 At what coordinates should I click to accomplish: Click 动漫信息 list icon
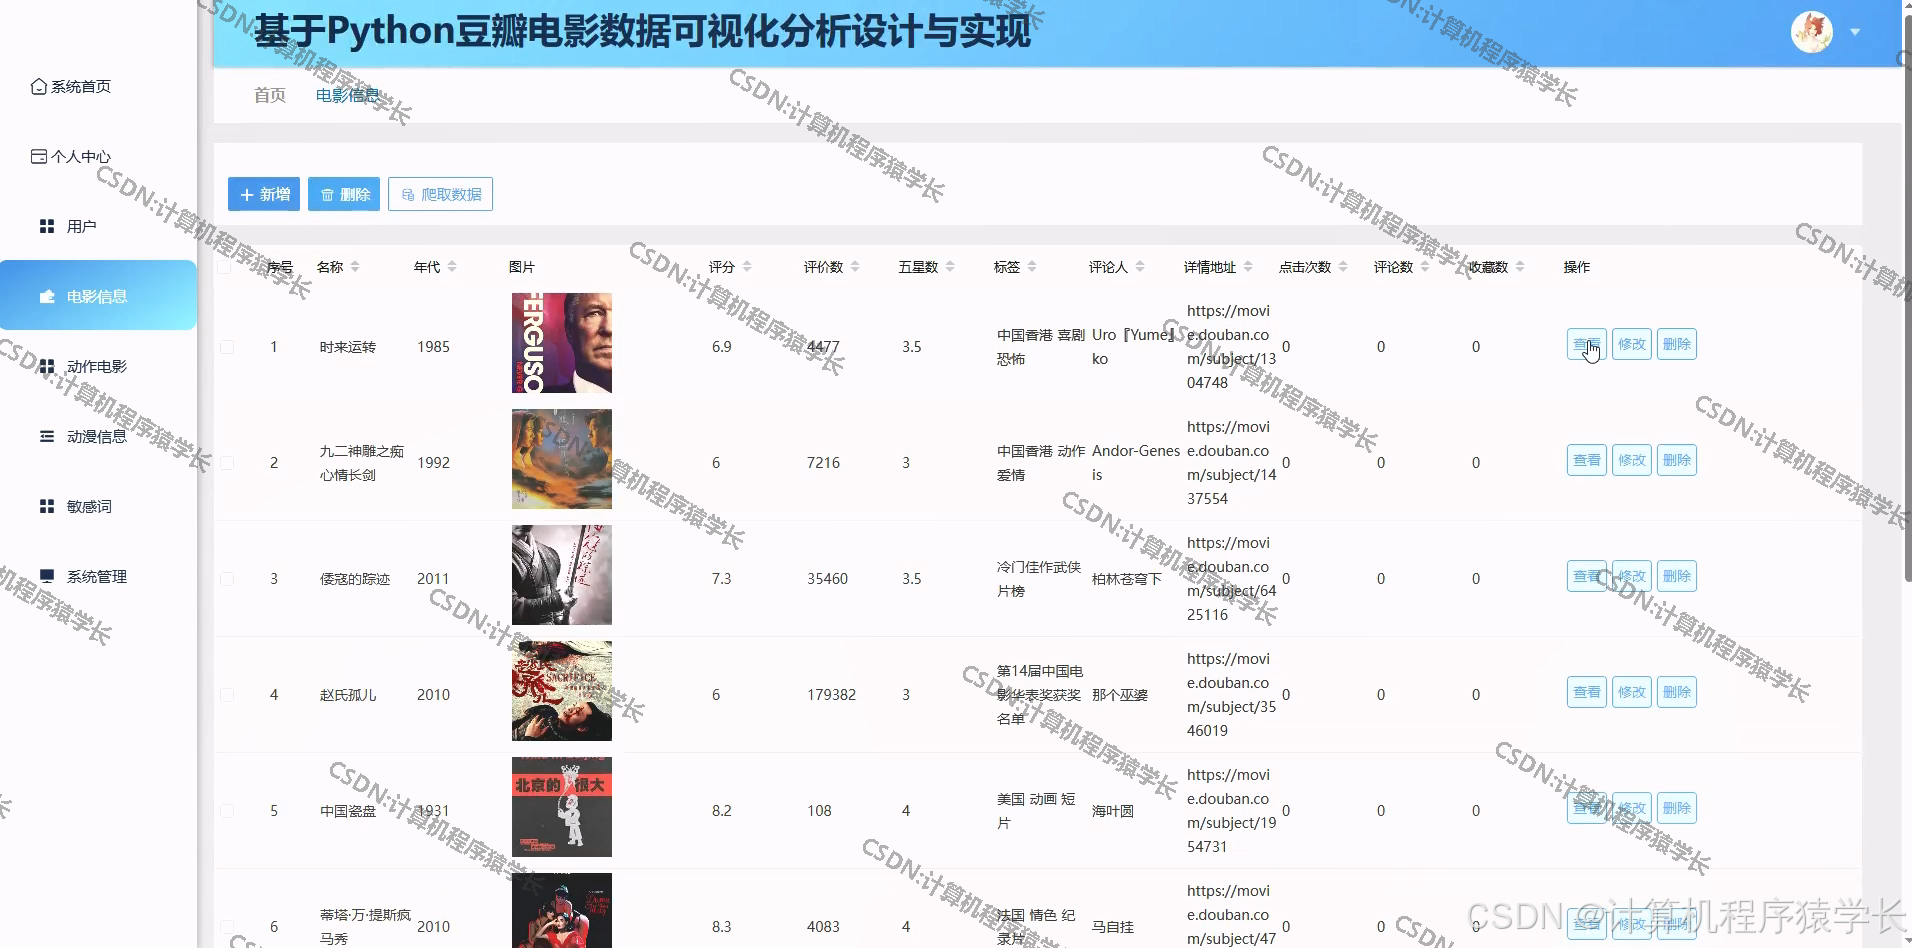tap(47, 437)
